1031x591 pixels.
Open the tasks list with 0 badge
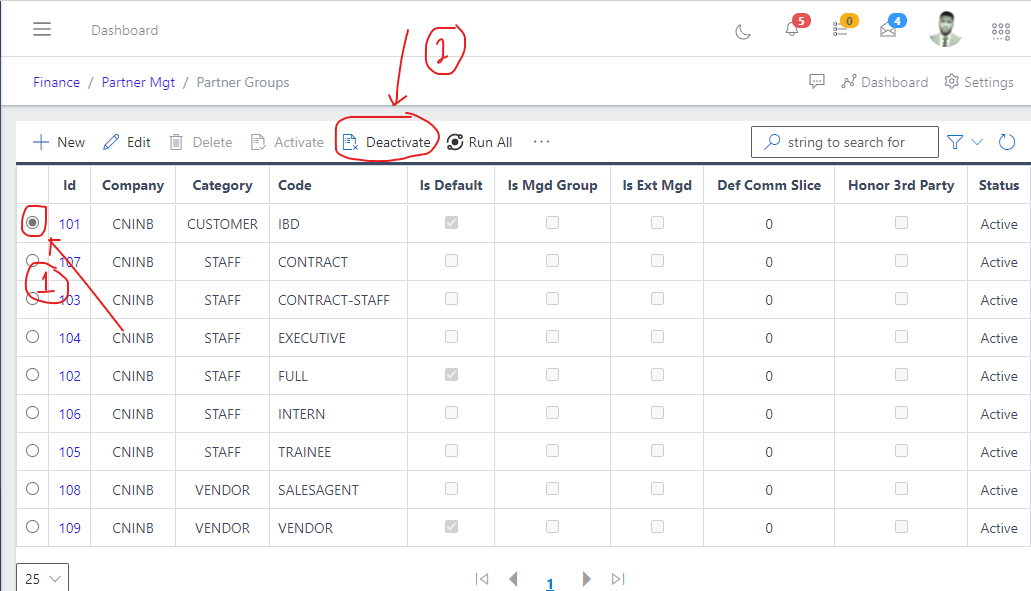841,30
